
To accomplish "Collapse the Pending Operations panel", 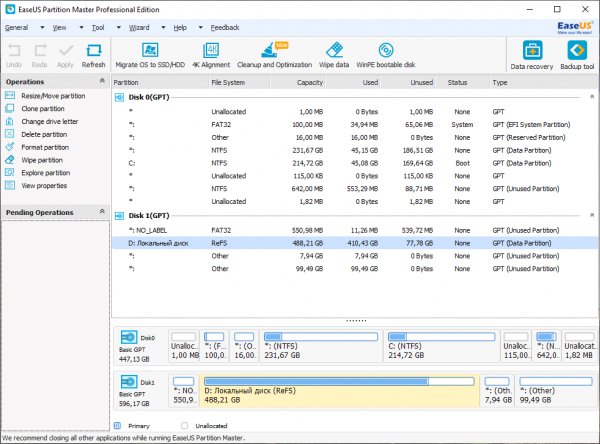I will (x=102, y=211).
